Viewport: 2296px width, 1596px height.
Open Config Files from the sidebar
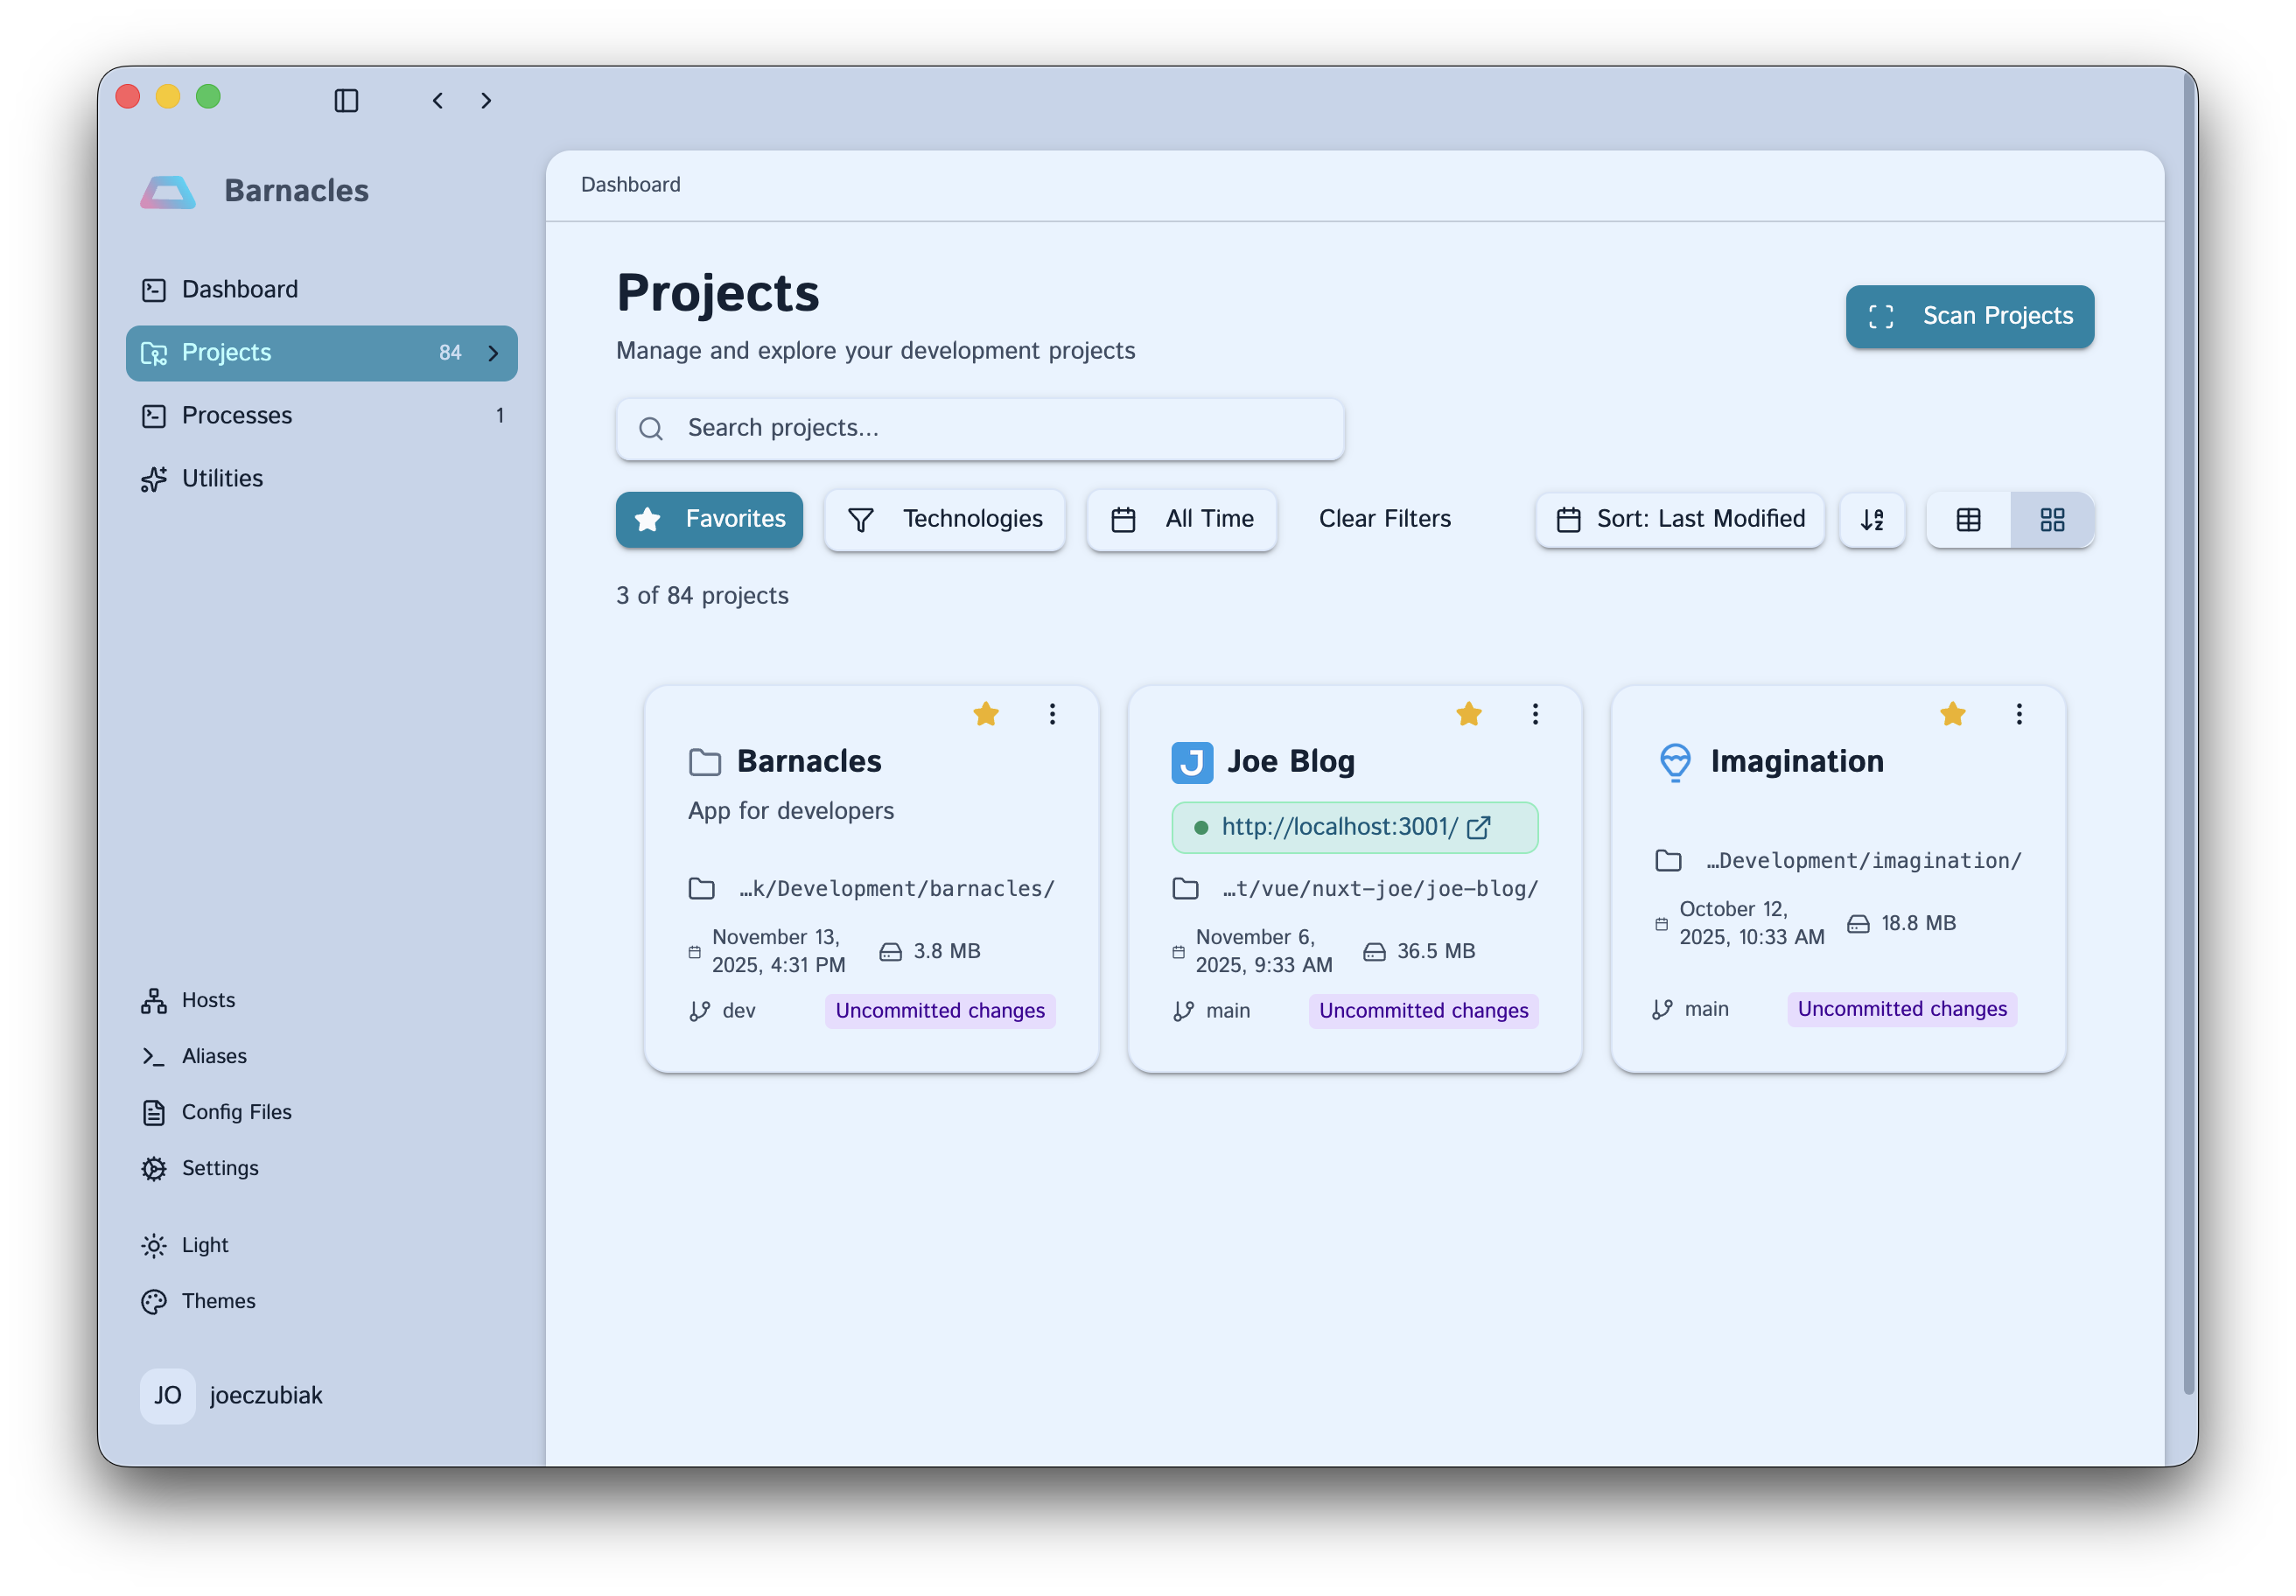click(x=236, y=1112)
